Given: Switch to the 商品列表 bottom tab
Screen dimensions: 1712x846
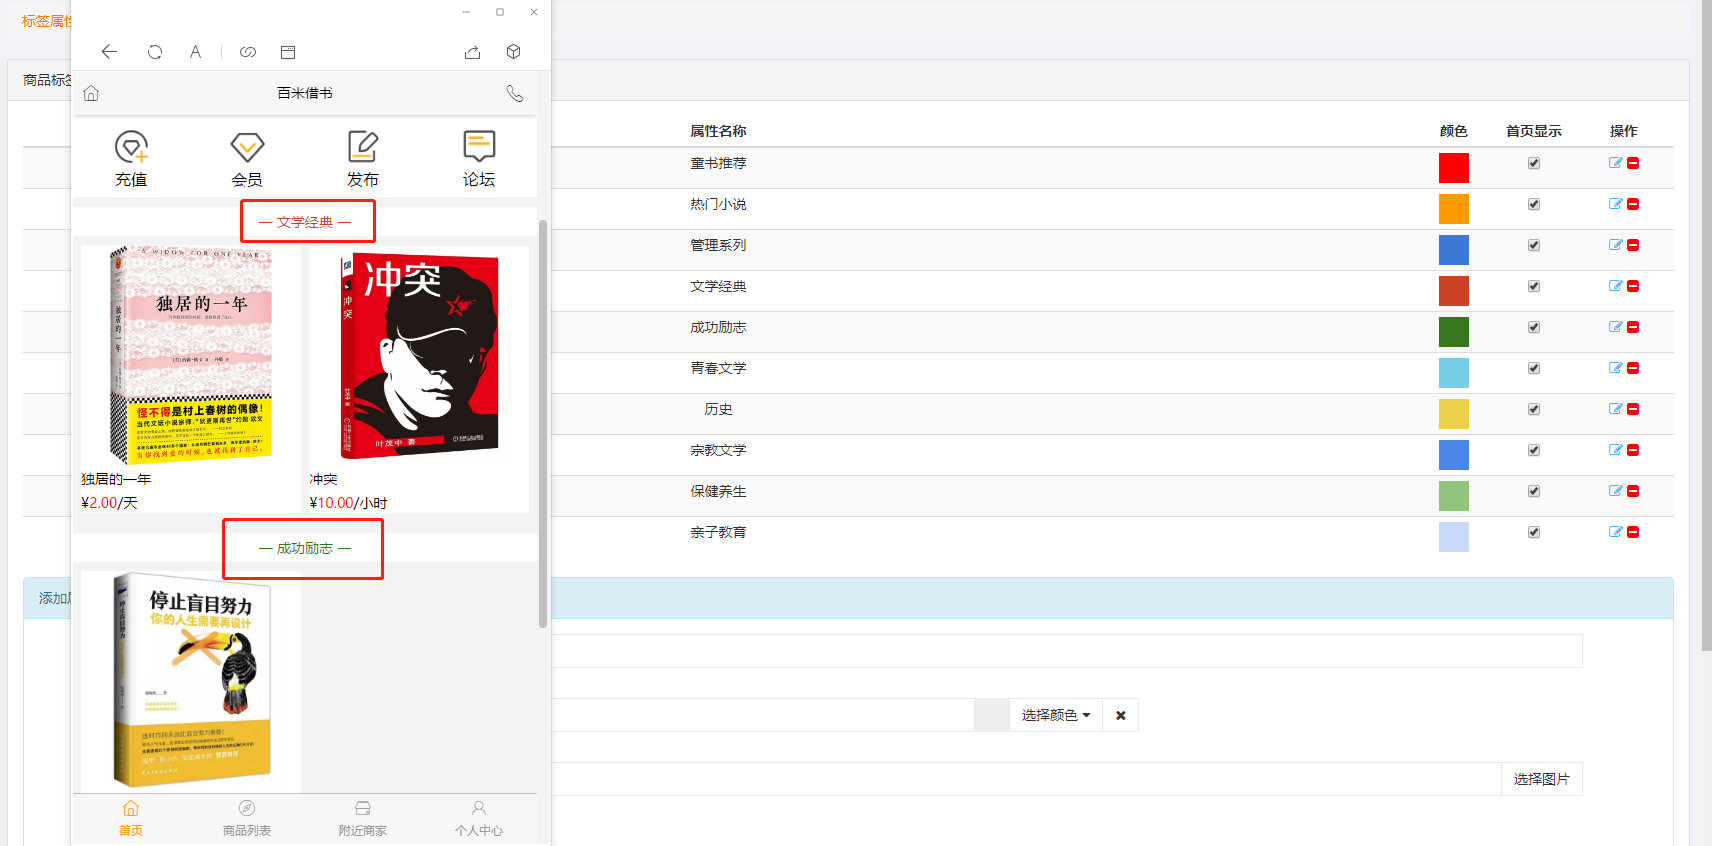Looking at the screenshot, I should [x=247, y=818].
